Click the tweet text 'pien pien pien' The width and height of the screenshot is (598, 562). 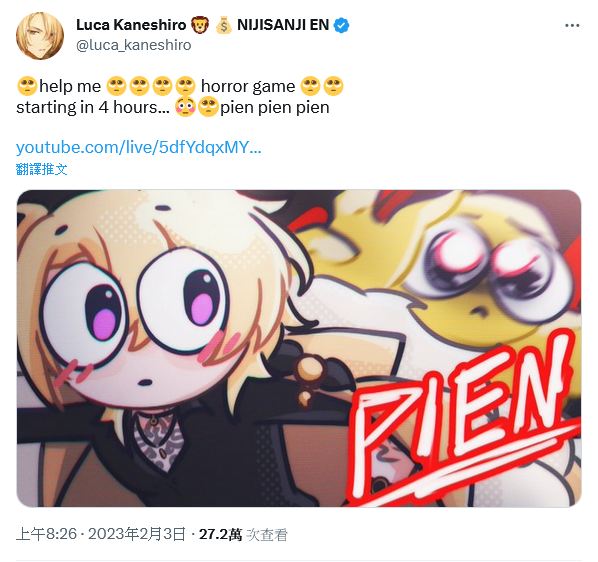pyautogui.click(x=275, y=108)
